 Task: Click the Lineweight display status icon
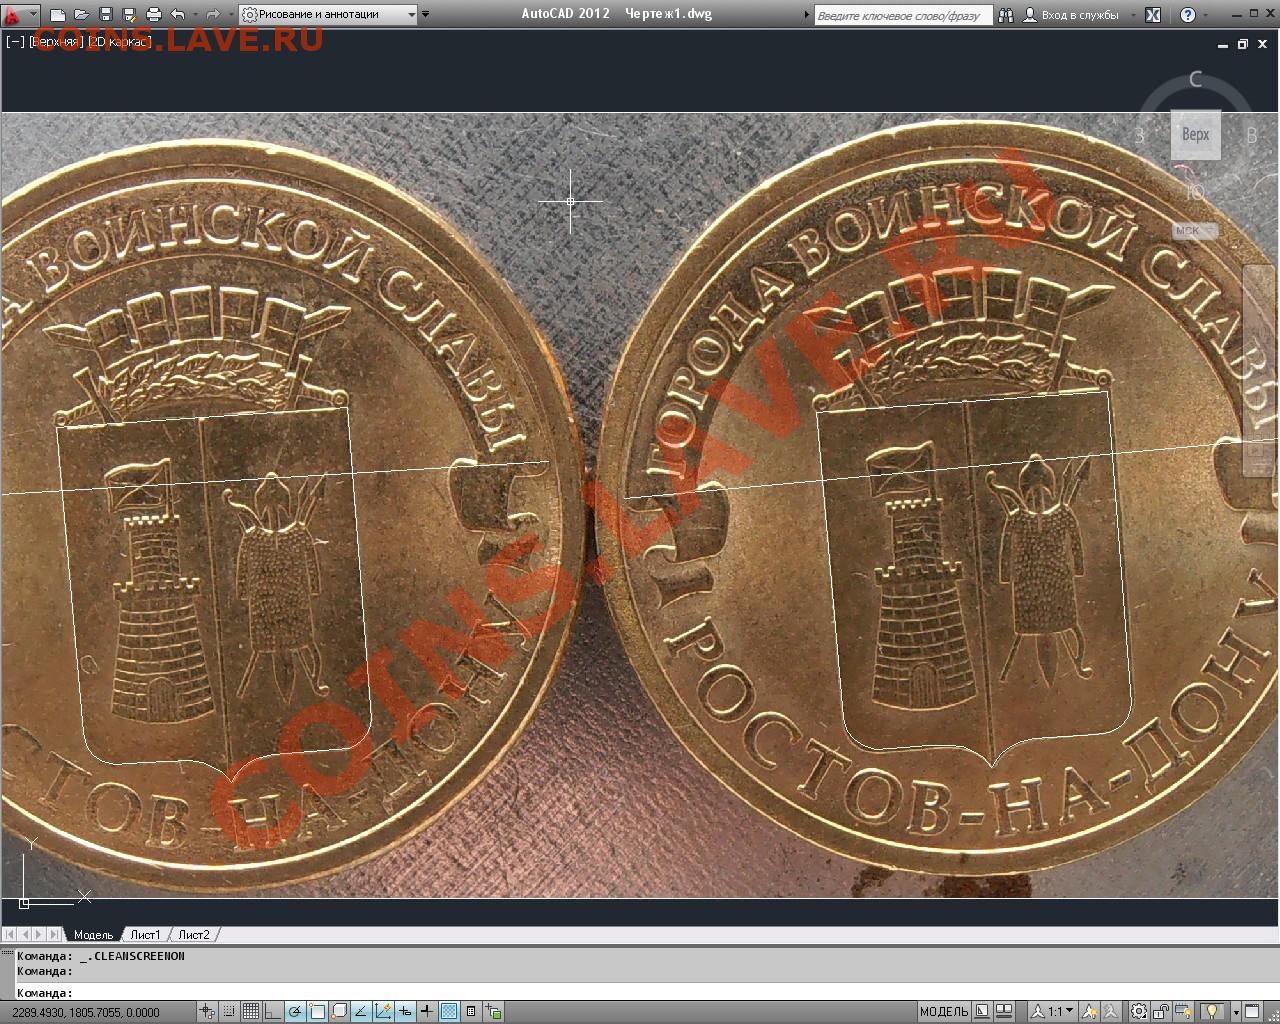[x=427, y=1012]
